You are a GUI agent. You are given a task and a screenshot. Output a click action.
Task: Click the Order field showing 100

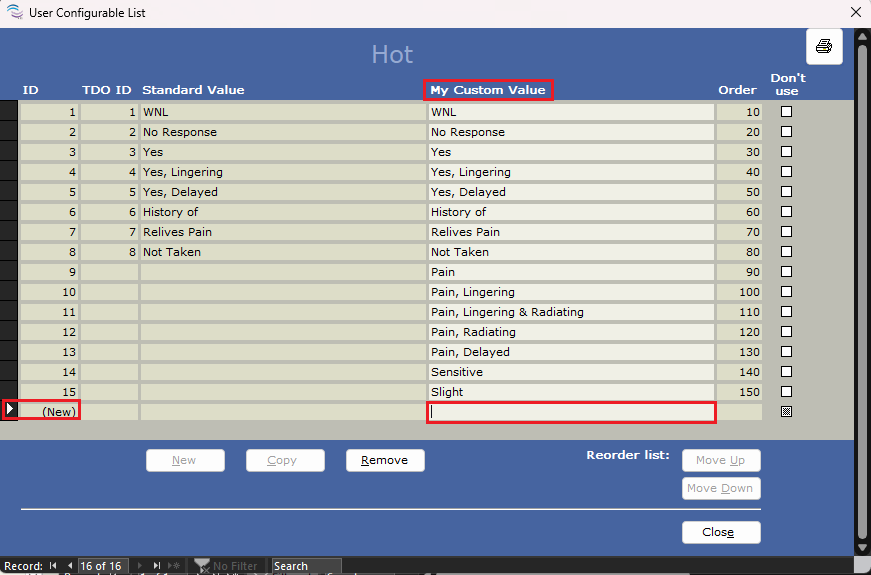739,292
